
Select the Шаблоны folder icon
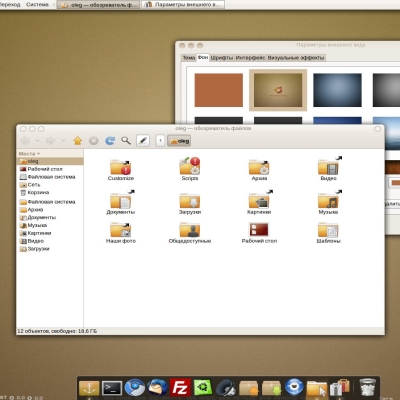point(328,229)
